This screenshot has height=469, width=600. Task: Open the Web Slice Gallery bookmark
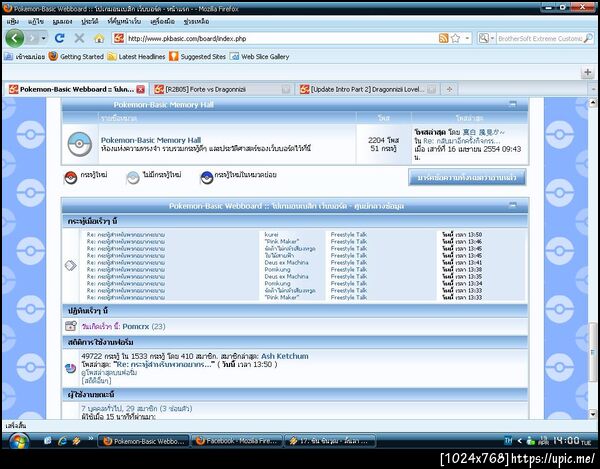(x=259, y=57)
